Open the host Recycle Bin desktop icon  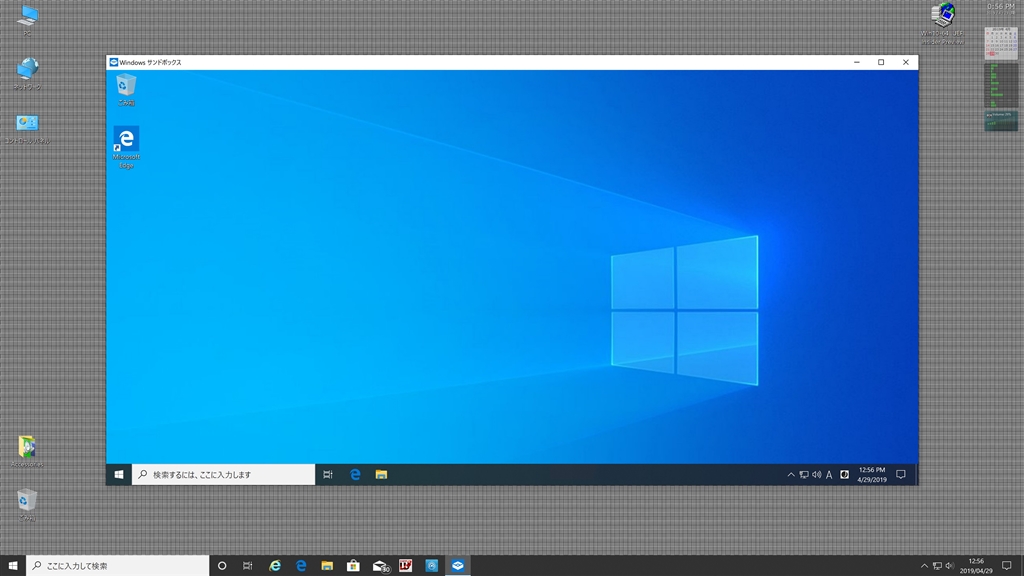(27, 504)
